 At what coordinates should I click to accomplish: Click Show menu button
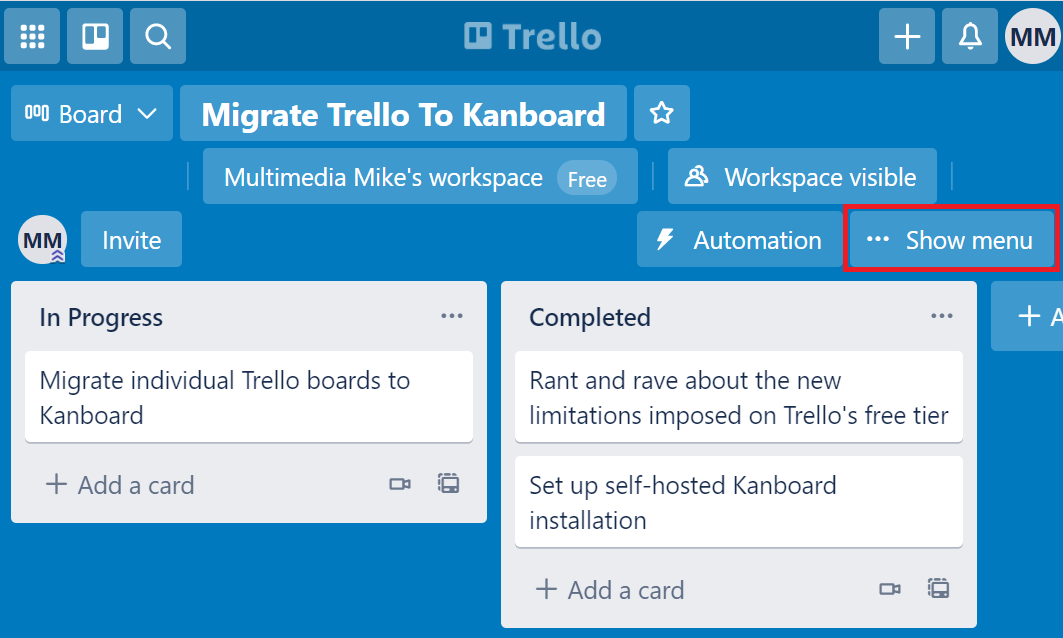[x=951, y=239]
